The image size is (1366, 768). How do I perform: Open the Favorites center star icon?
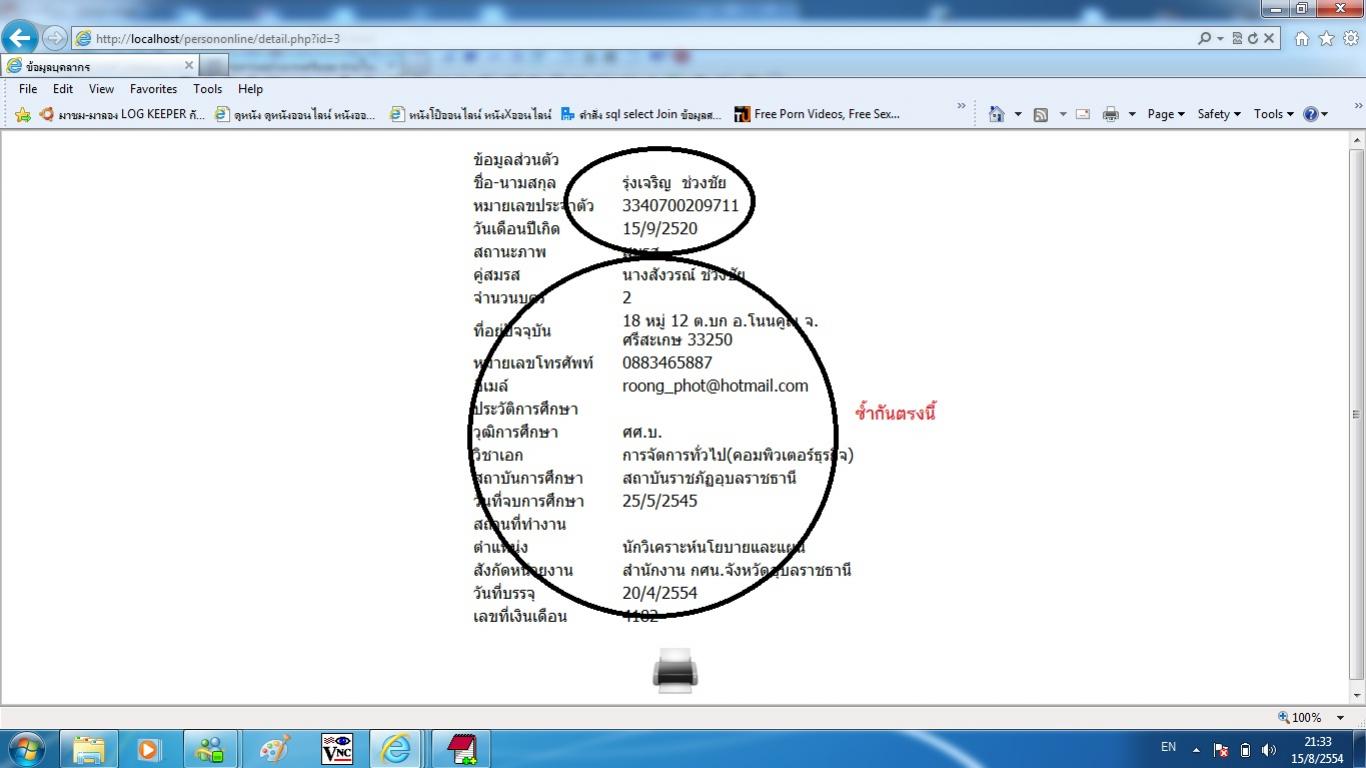click(x=1327, y=38)
